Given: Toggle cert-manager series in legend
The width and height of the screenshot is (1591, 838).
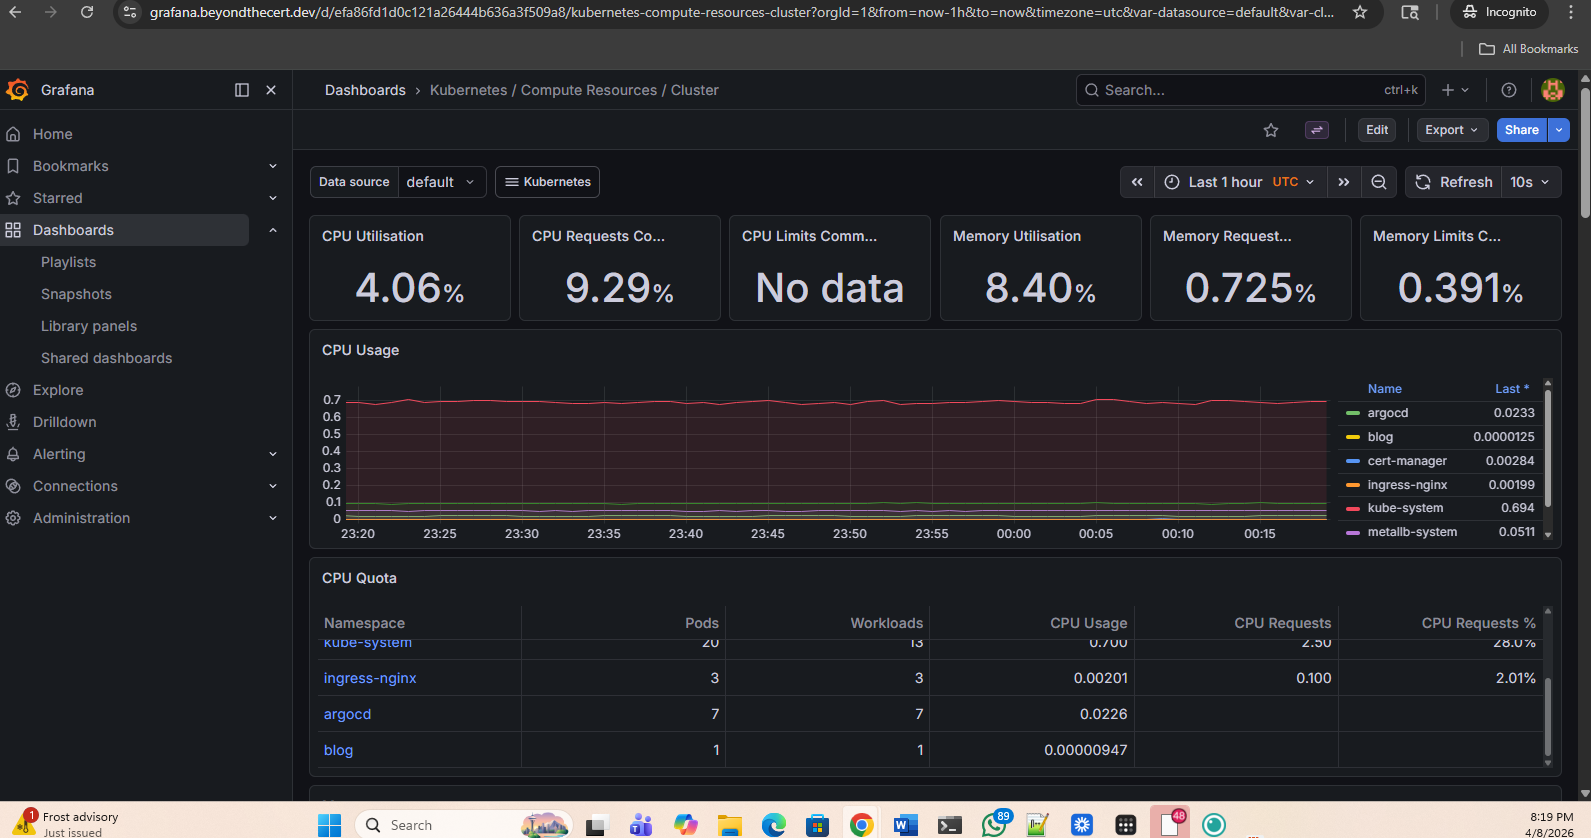Looking at the screenshot, I should pyautogui.click(x=1407, y=461).
